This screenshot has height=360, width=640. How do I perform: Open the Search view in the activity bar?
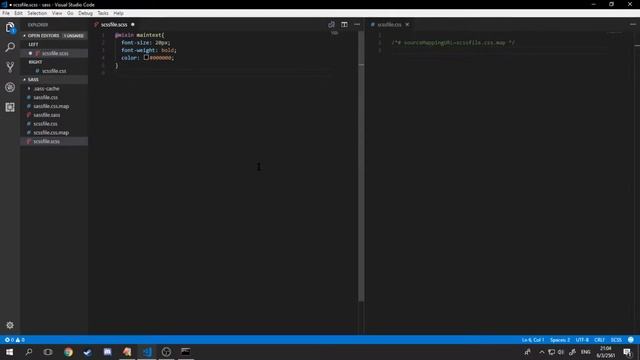pos(10,47)
